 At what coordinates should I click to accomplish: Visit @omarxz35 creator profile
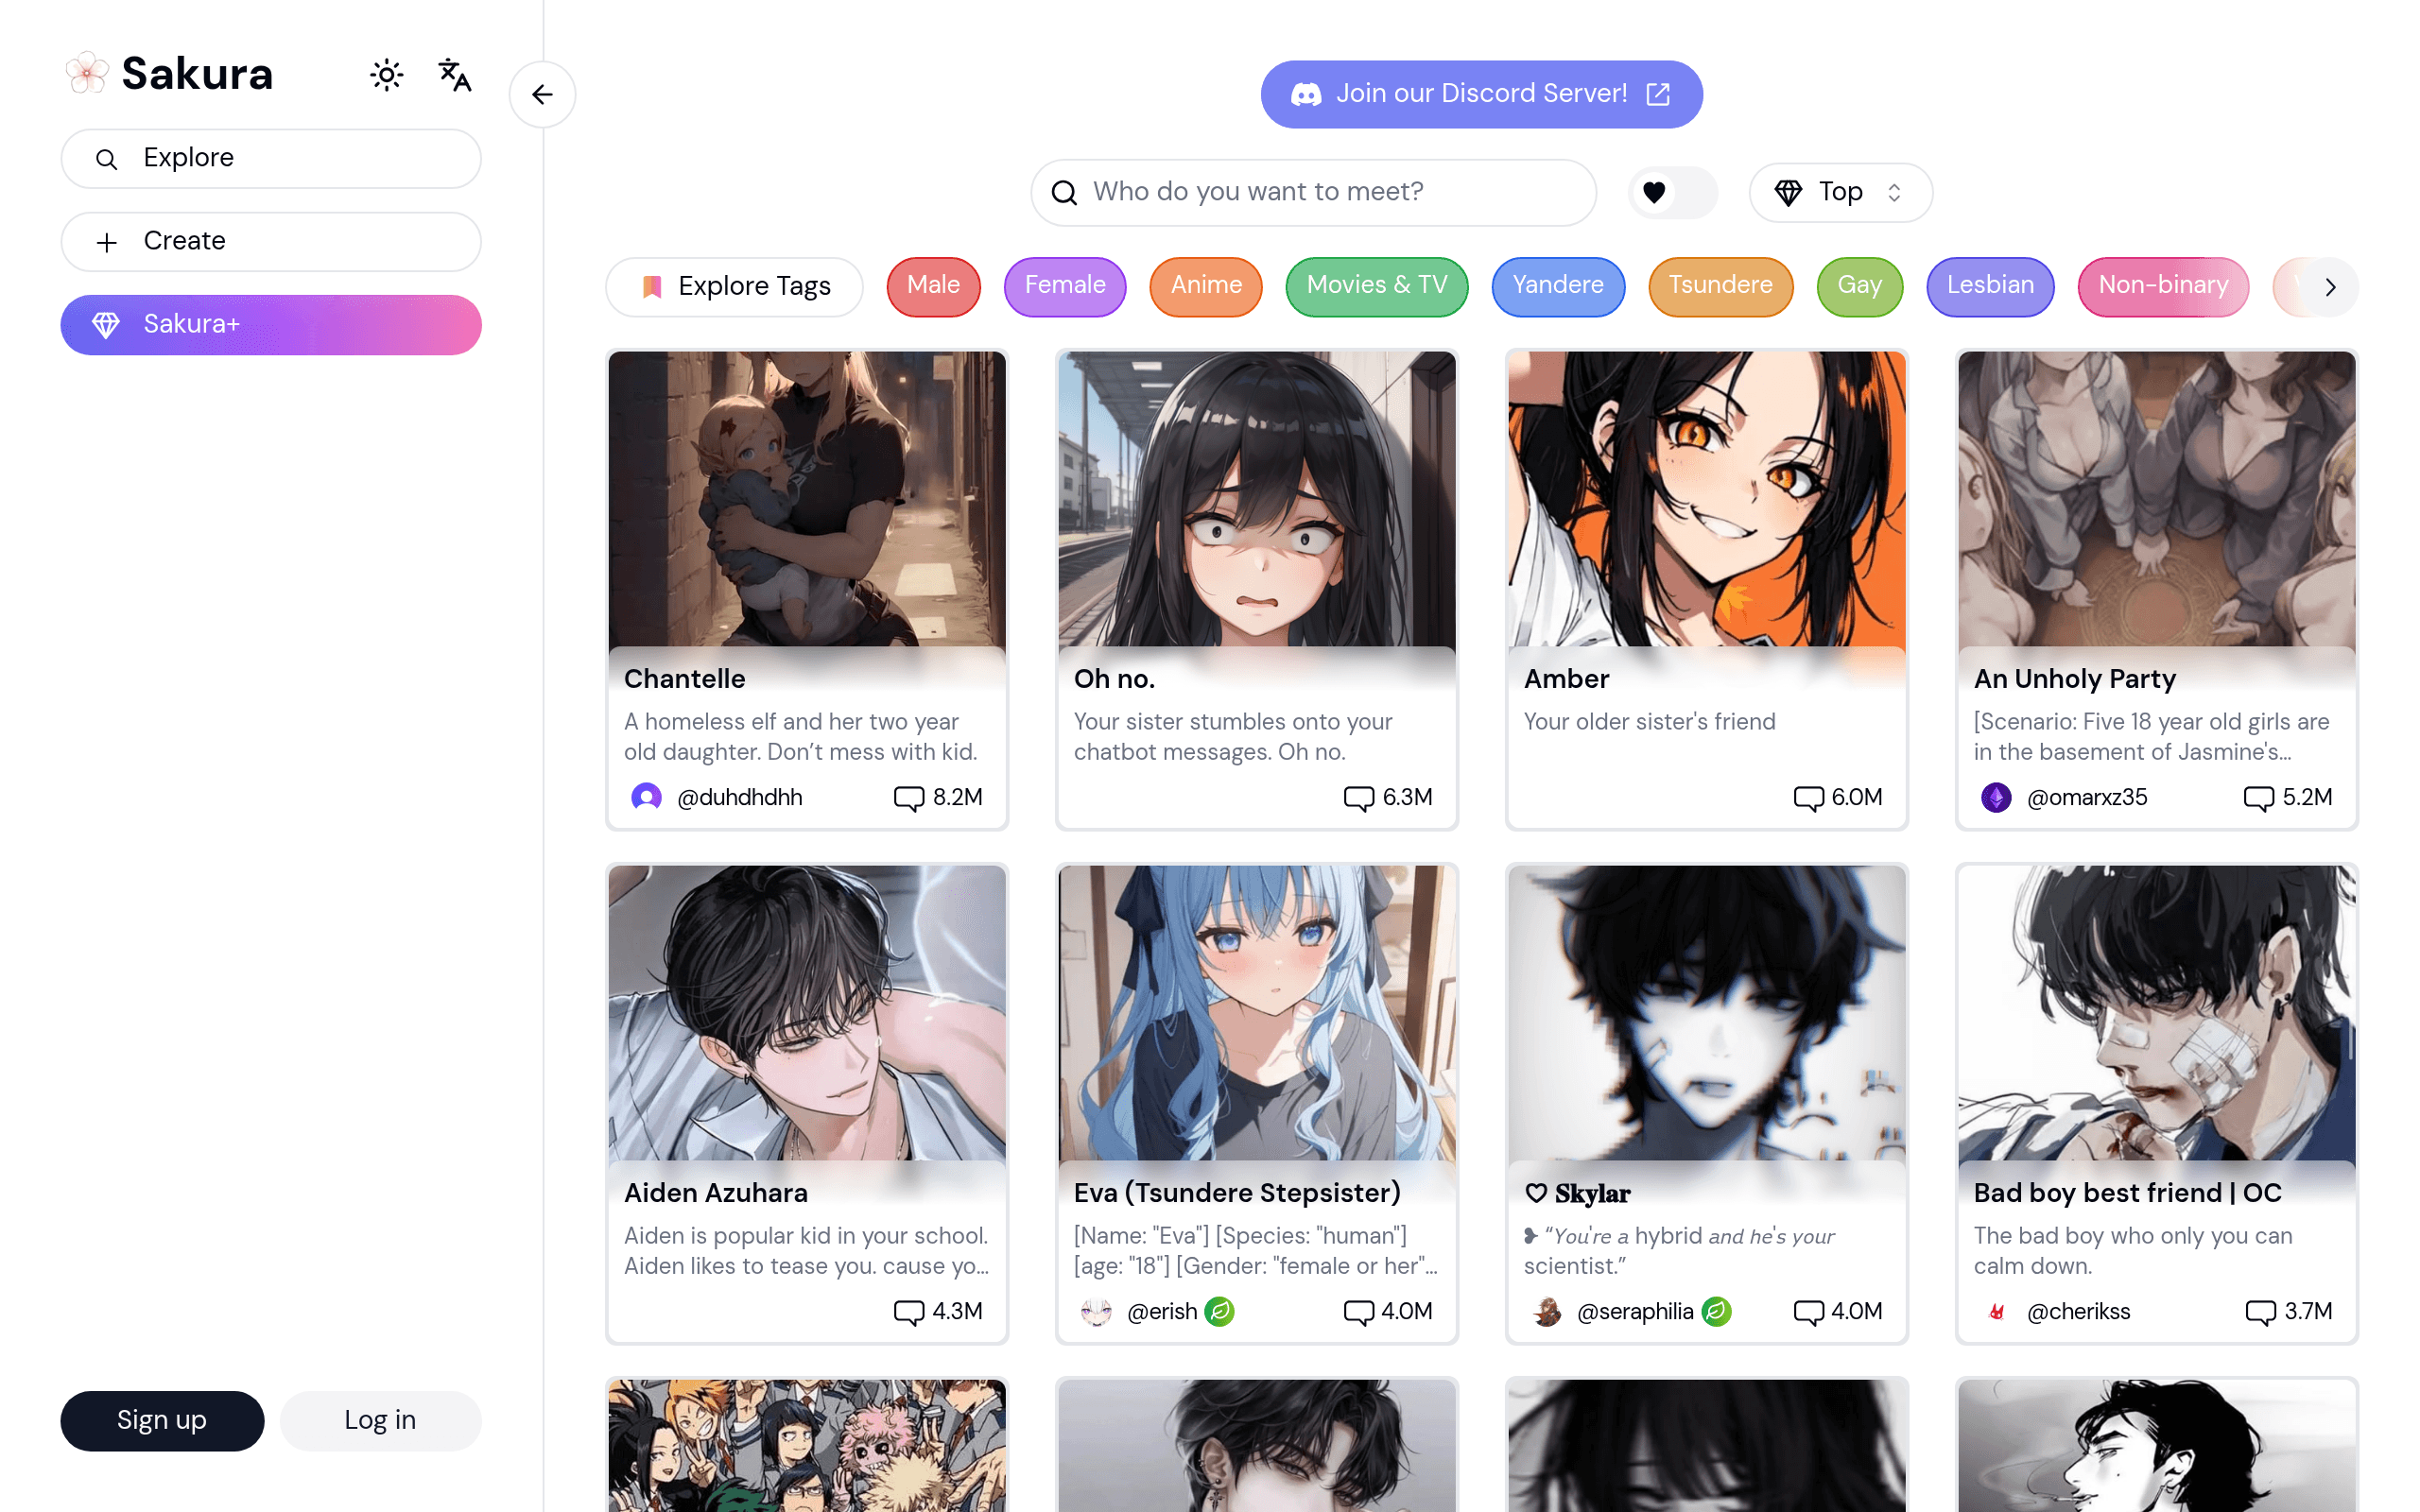coord(2087,797)
